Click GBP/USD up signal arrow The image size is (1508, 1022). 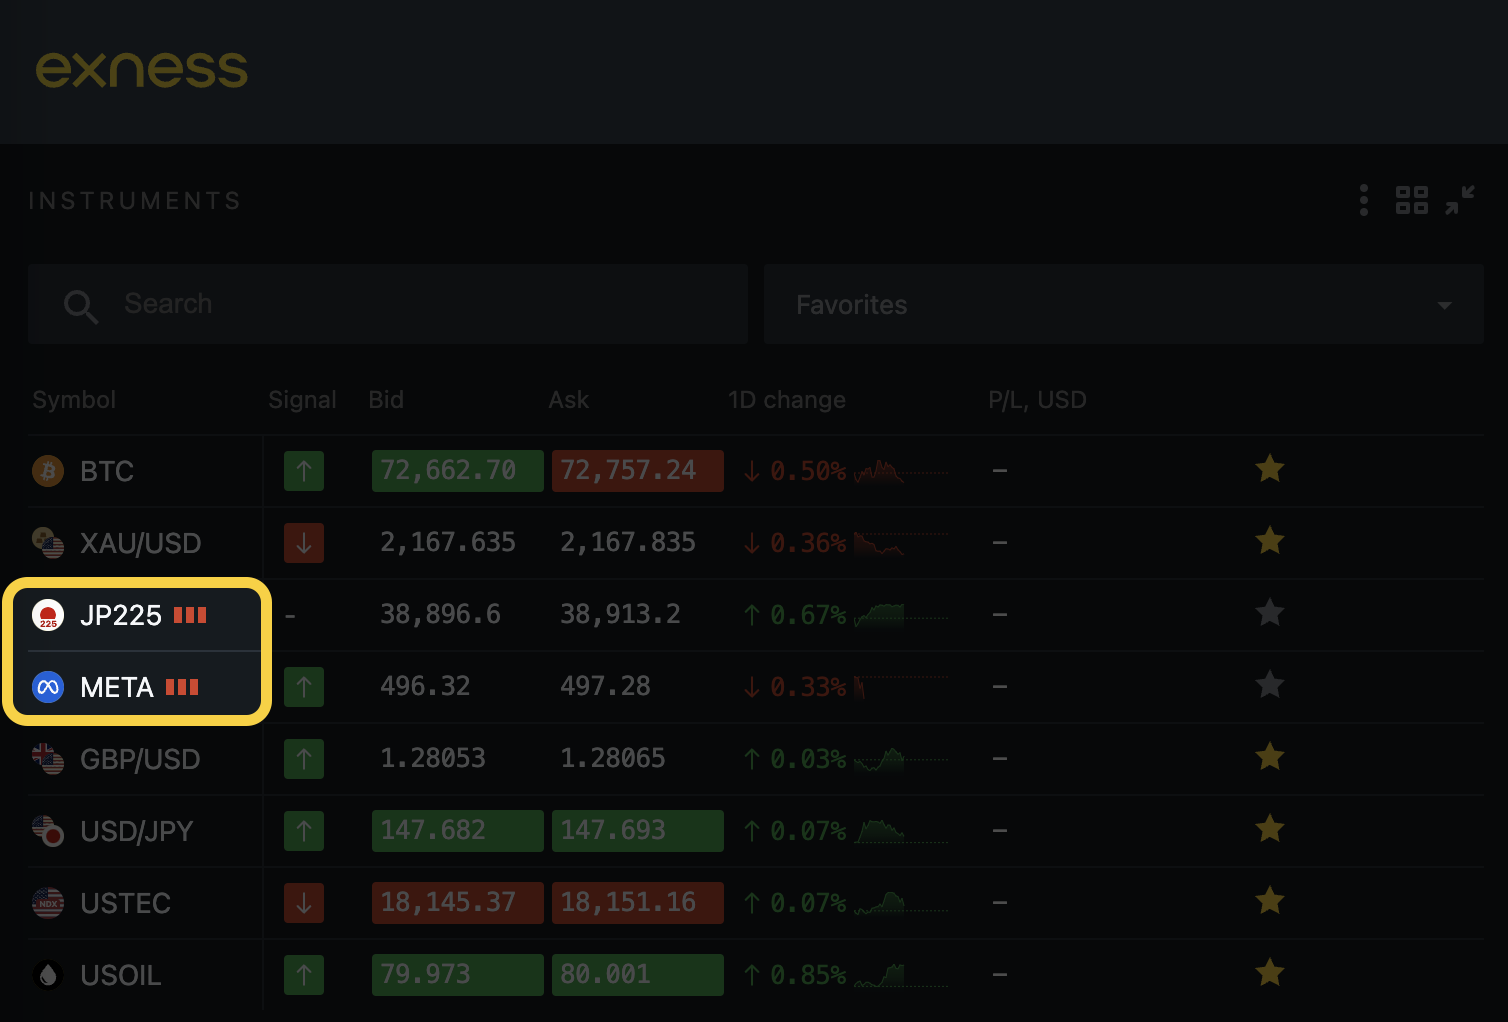tap(304, 758)
